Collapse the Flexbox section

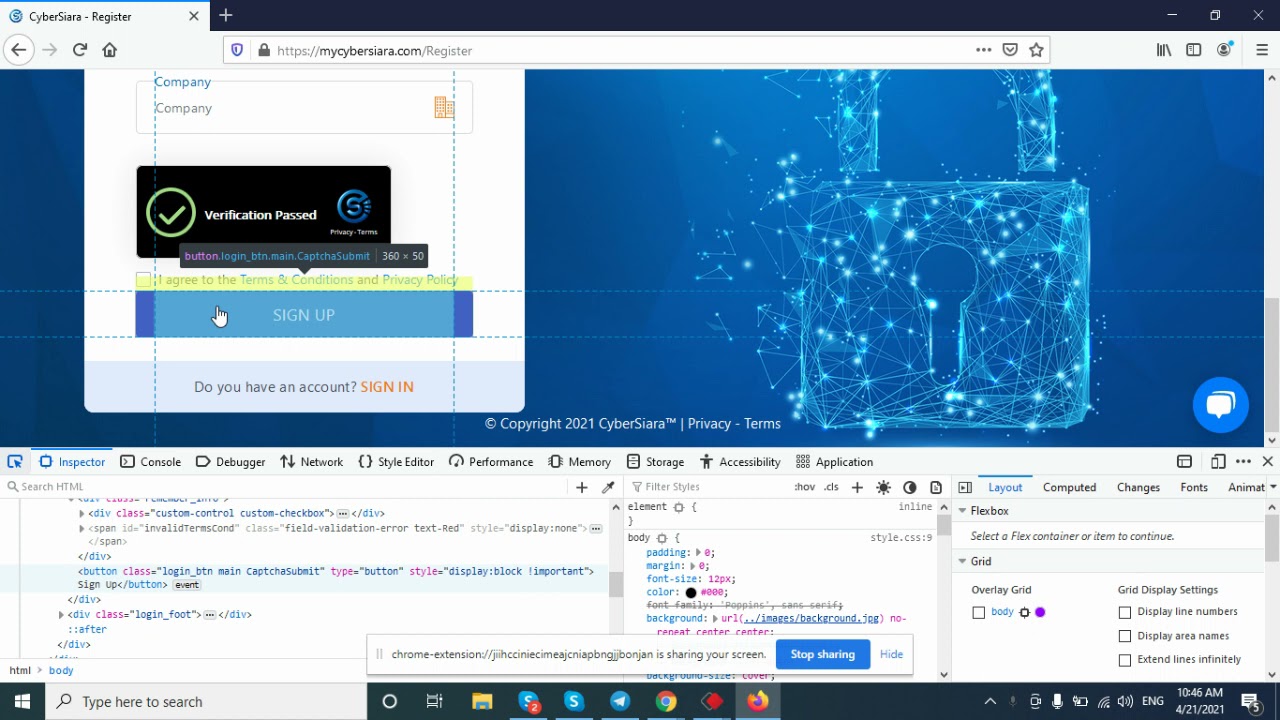[x=962, y=511]
